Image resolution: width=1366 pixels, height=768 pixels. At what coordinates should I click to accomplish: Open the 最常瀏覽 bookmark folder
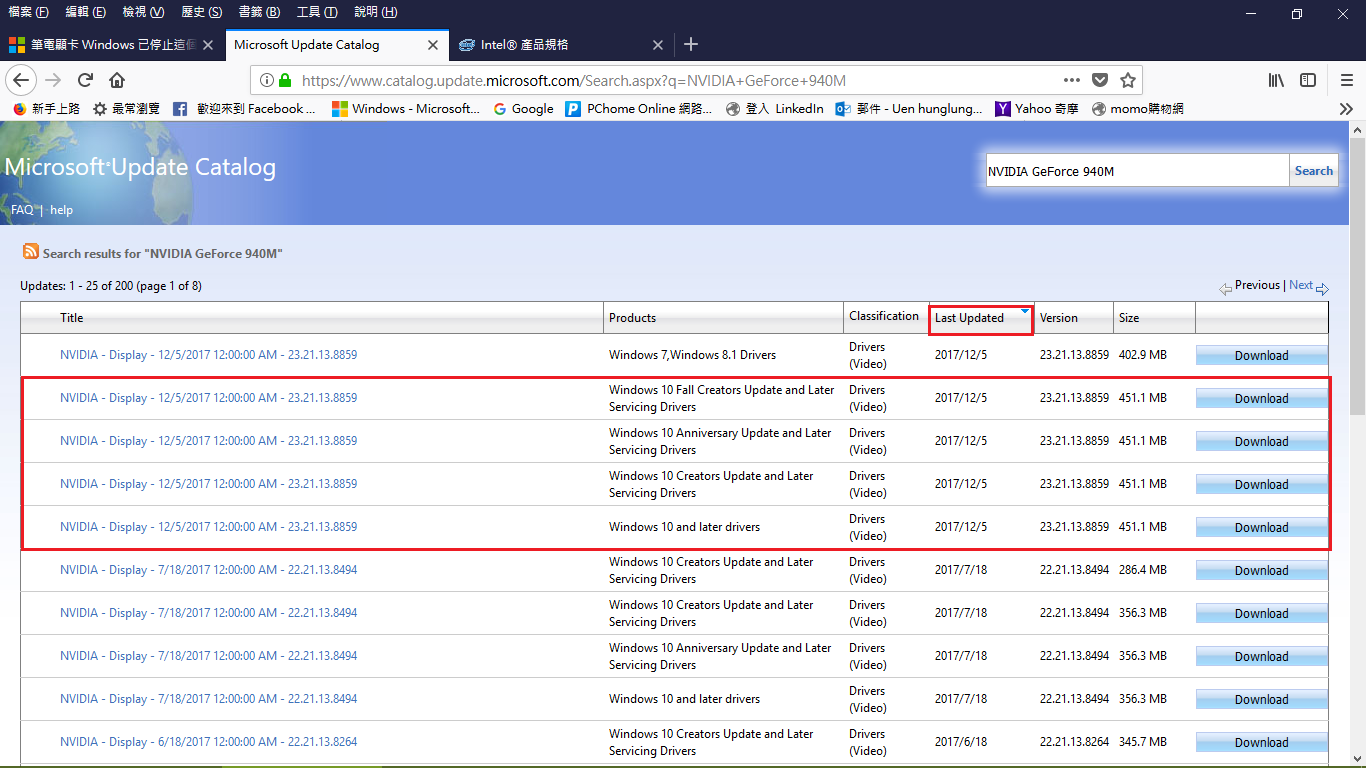(126, 108)
